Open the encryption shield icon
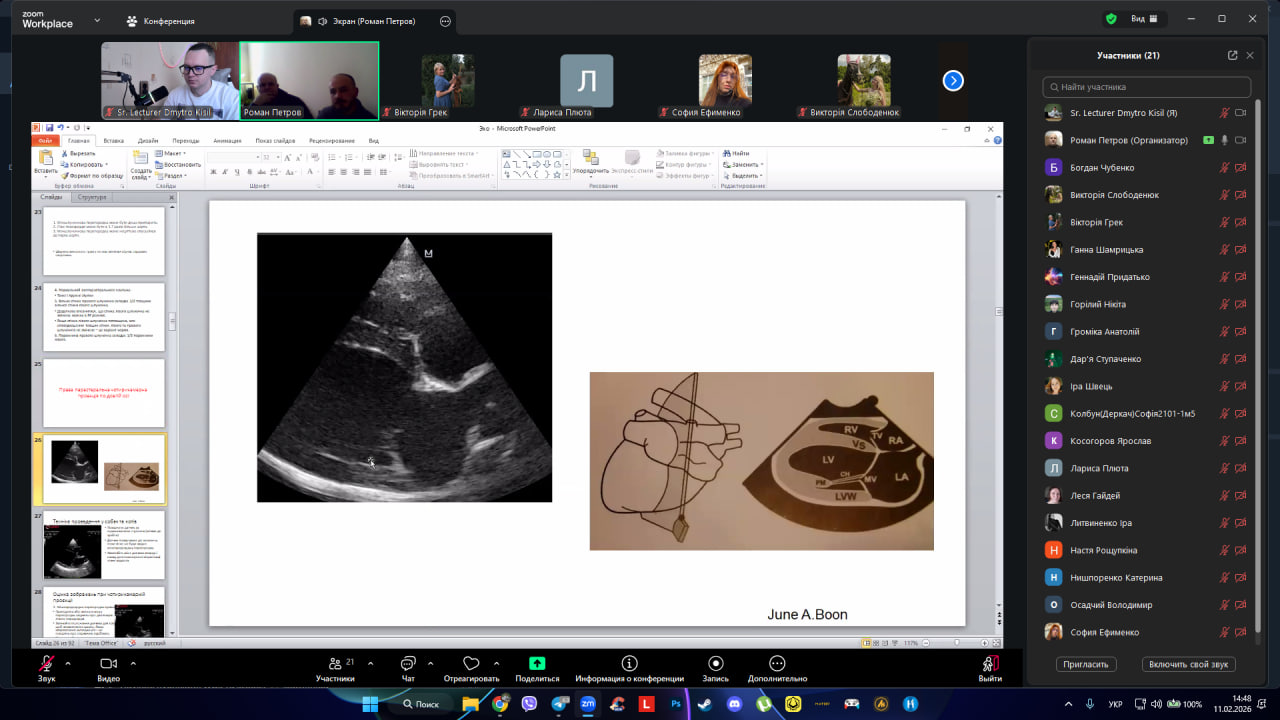The height and width of the screenshot is (720, 1280). click(1111, 19)
